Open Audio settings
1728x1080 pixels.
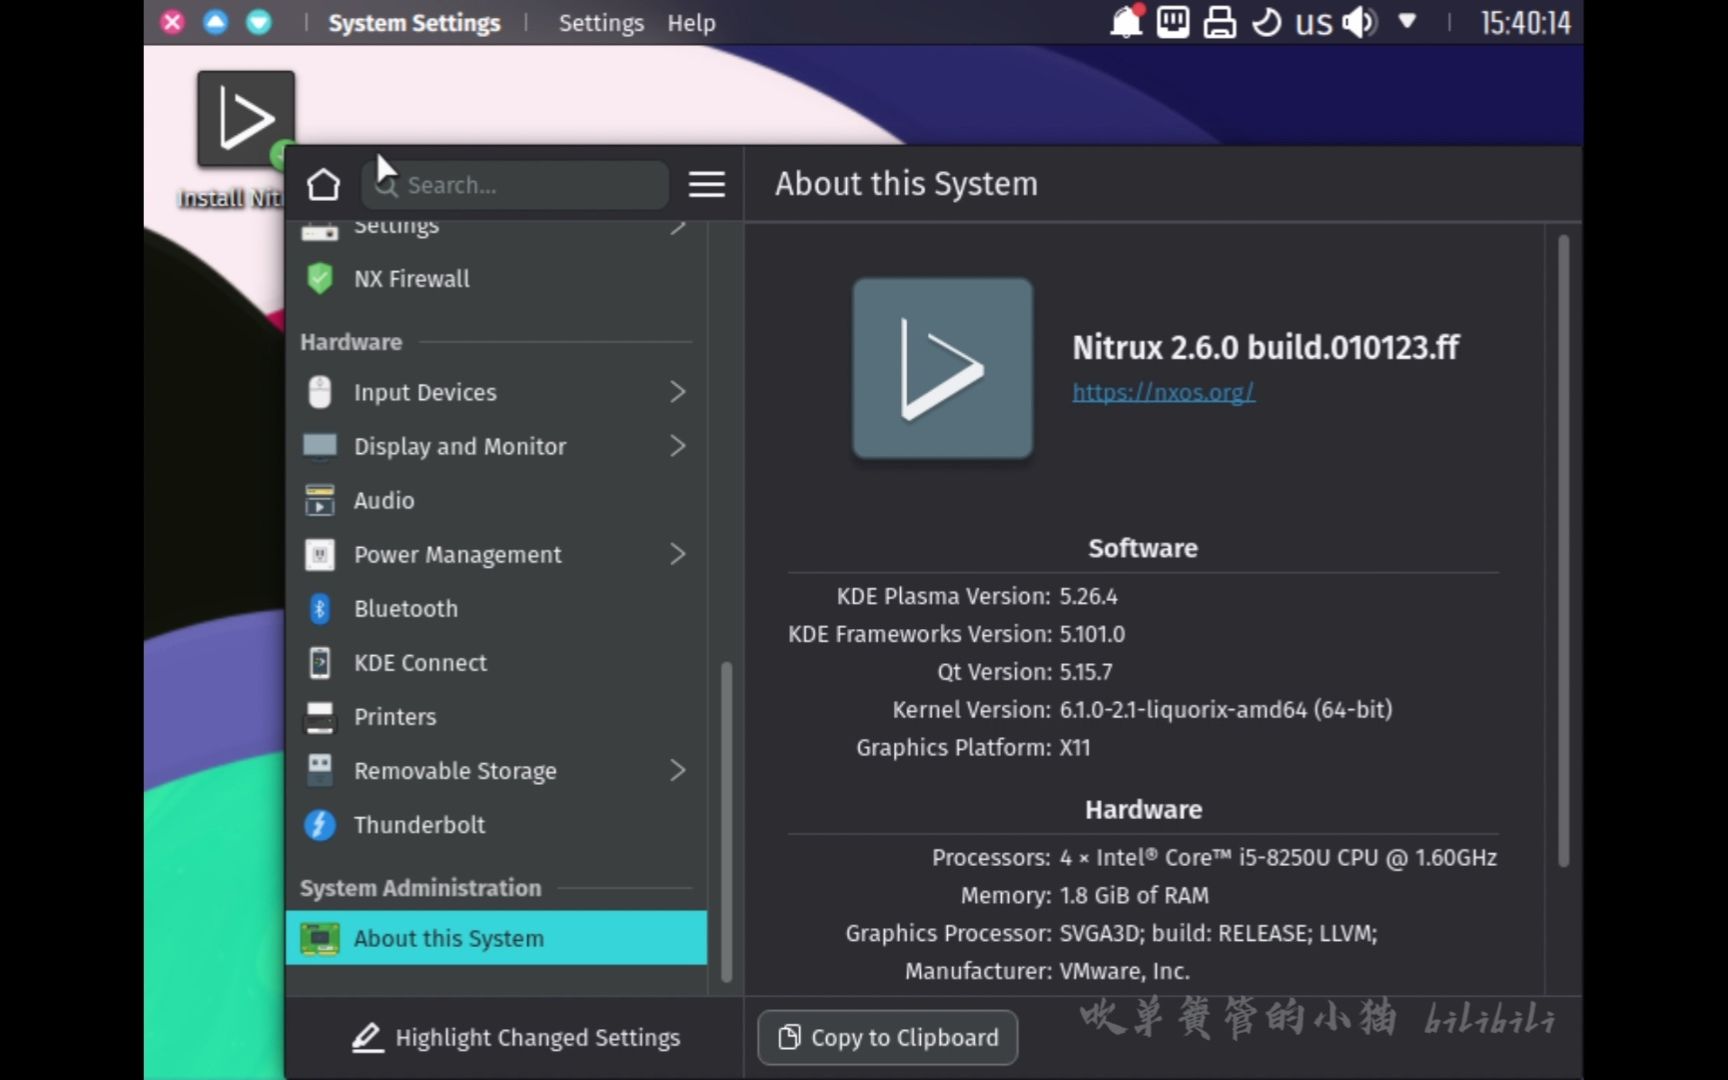pos(496,500)
